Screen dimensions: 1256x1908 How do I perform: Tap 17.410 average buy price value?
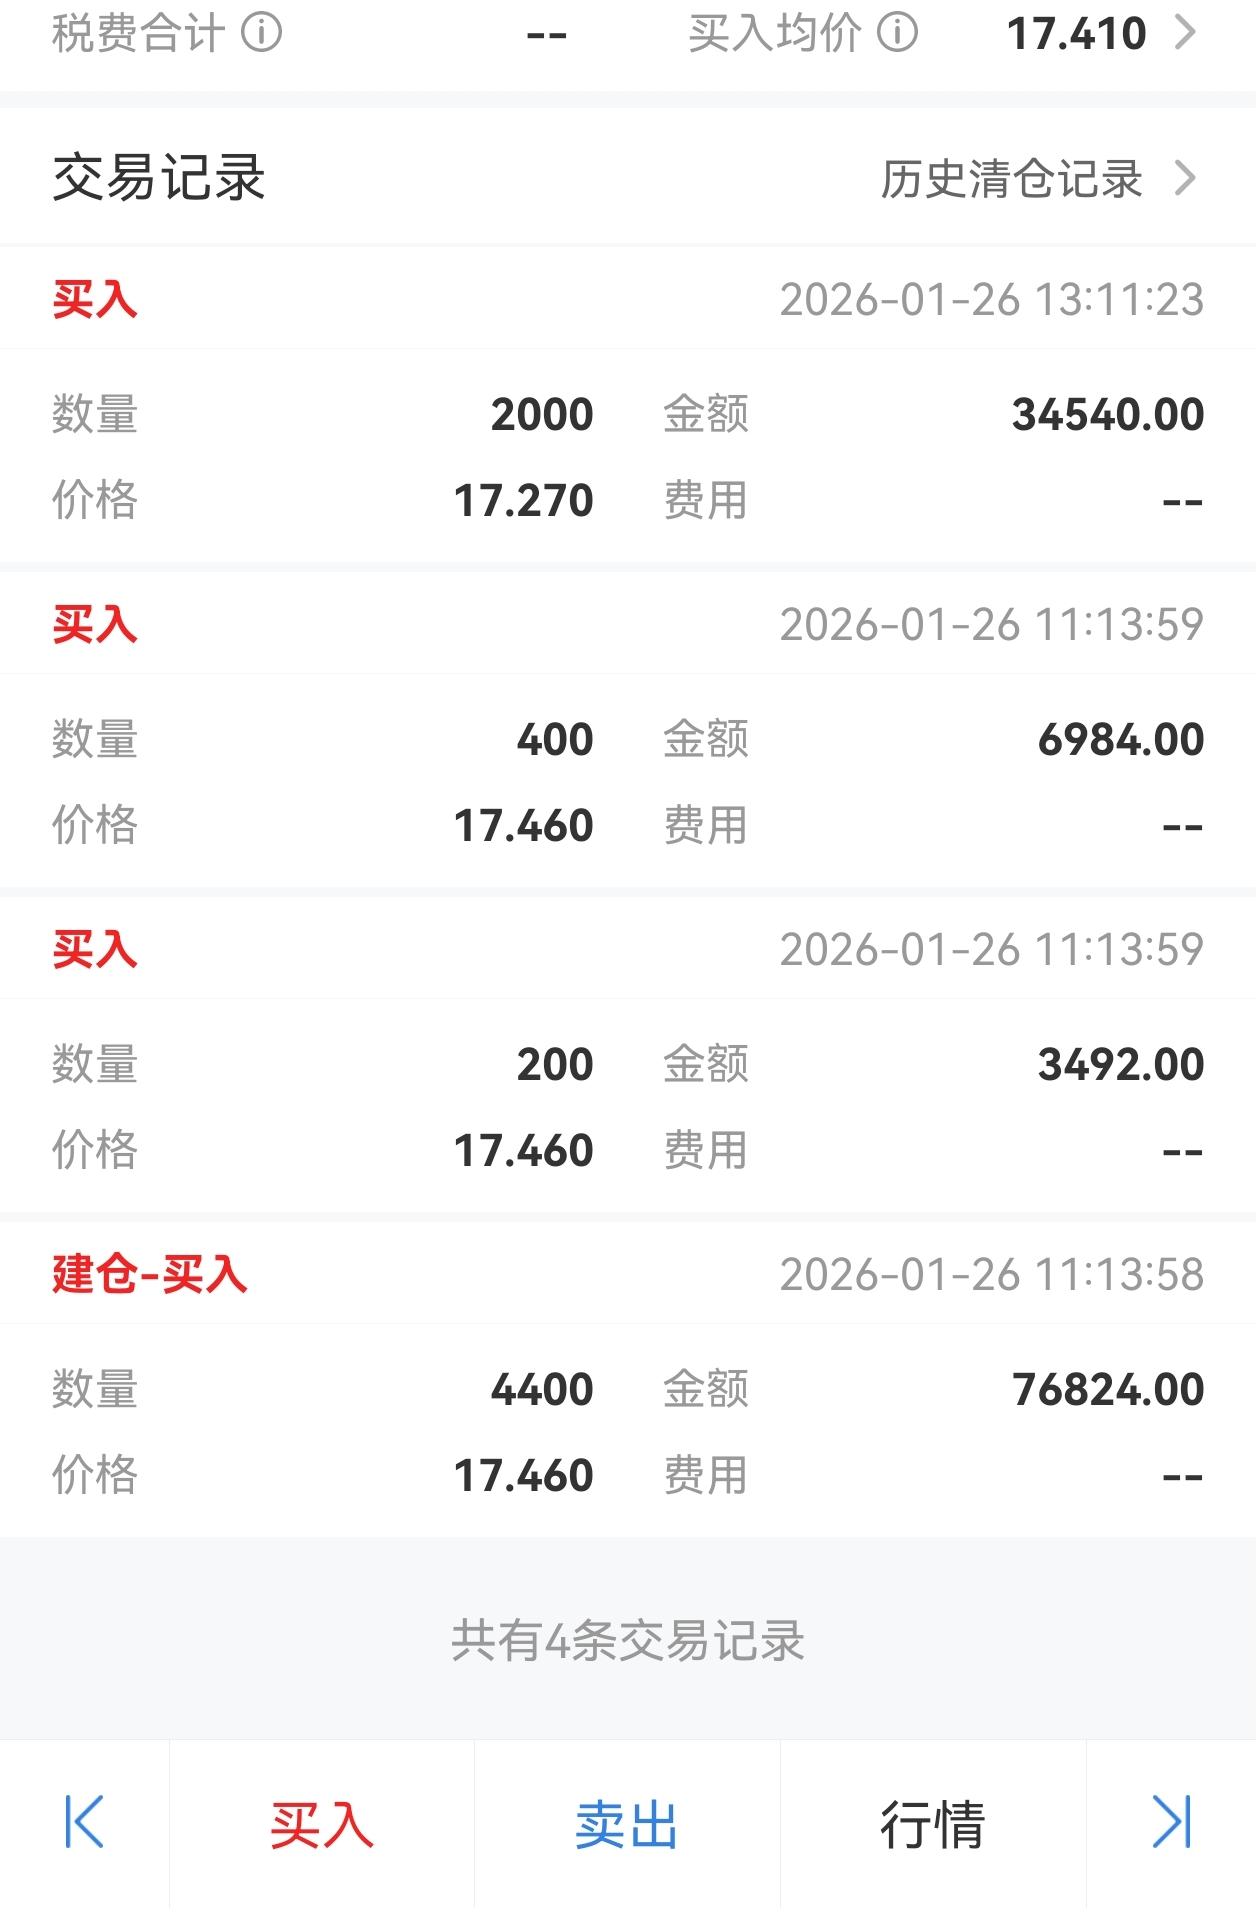[1076, 33]
